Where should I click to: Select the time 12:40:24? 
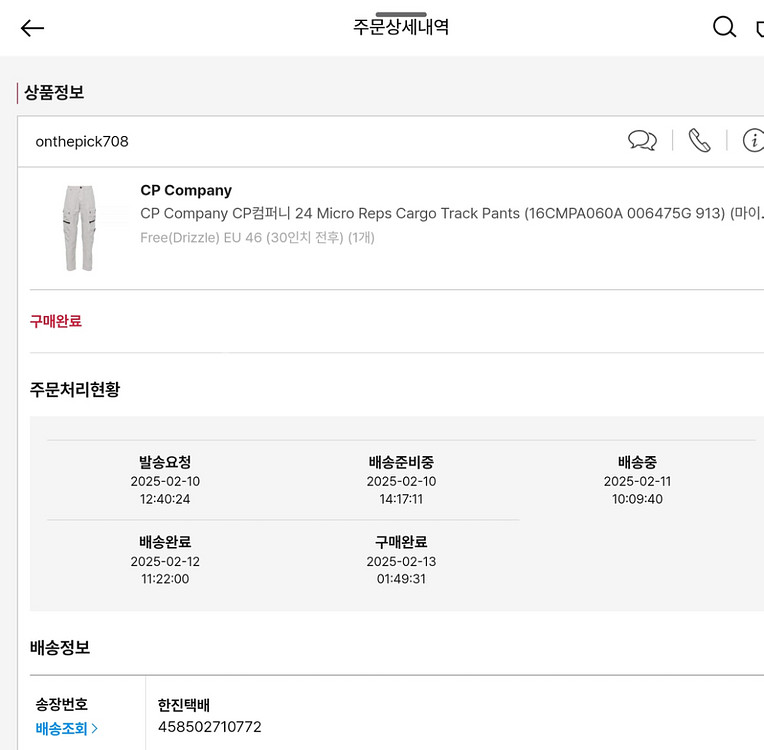coord(165,499)
